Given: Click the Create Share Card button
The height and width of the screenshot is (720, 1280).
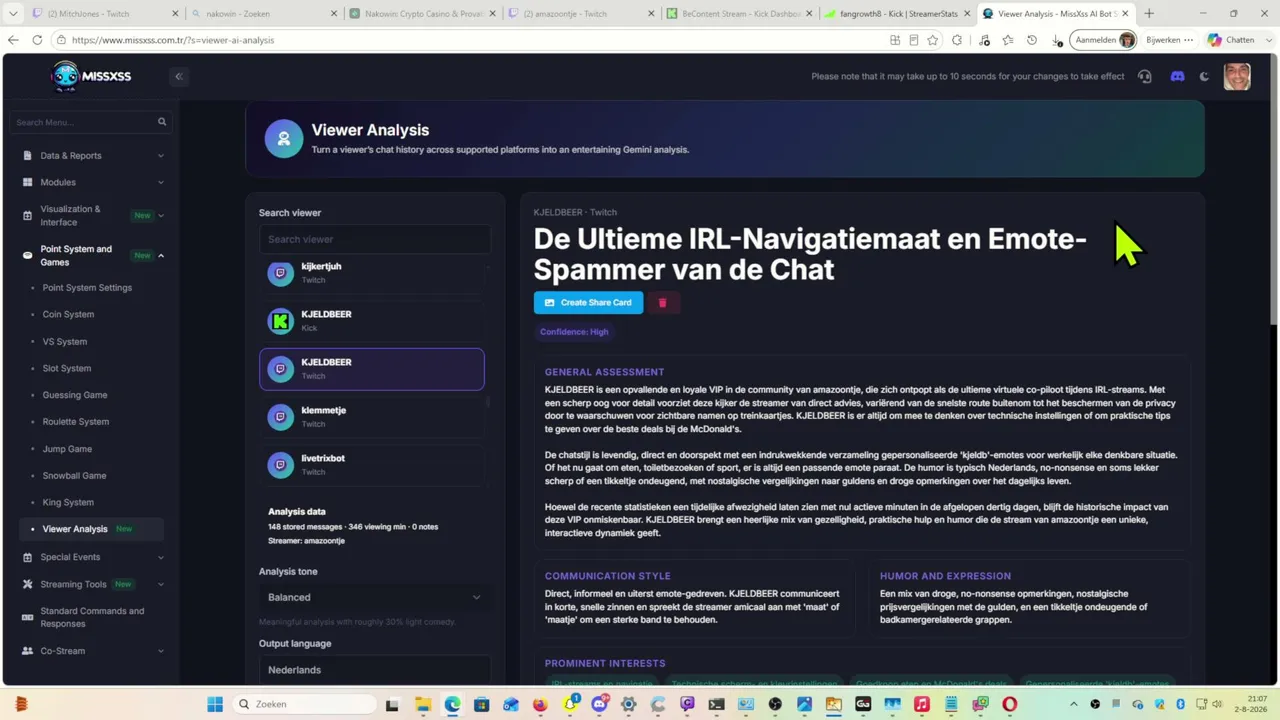Looking at the screenshot, I should 588,303.
